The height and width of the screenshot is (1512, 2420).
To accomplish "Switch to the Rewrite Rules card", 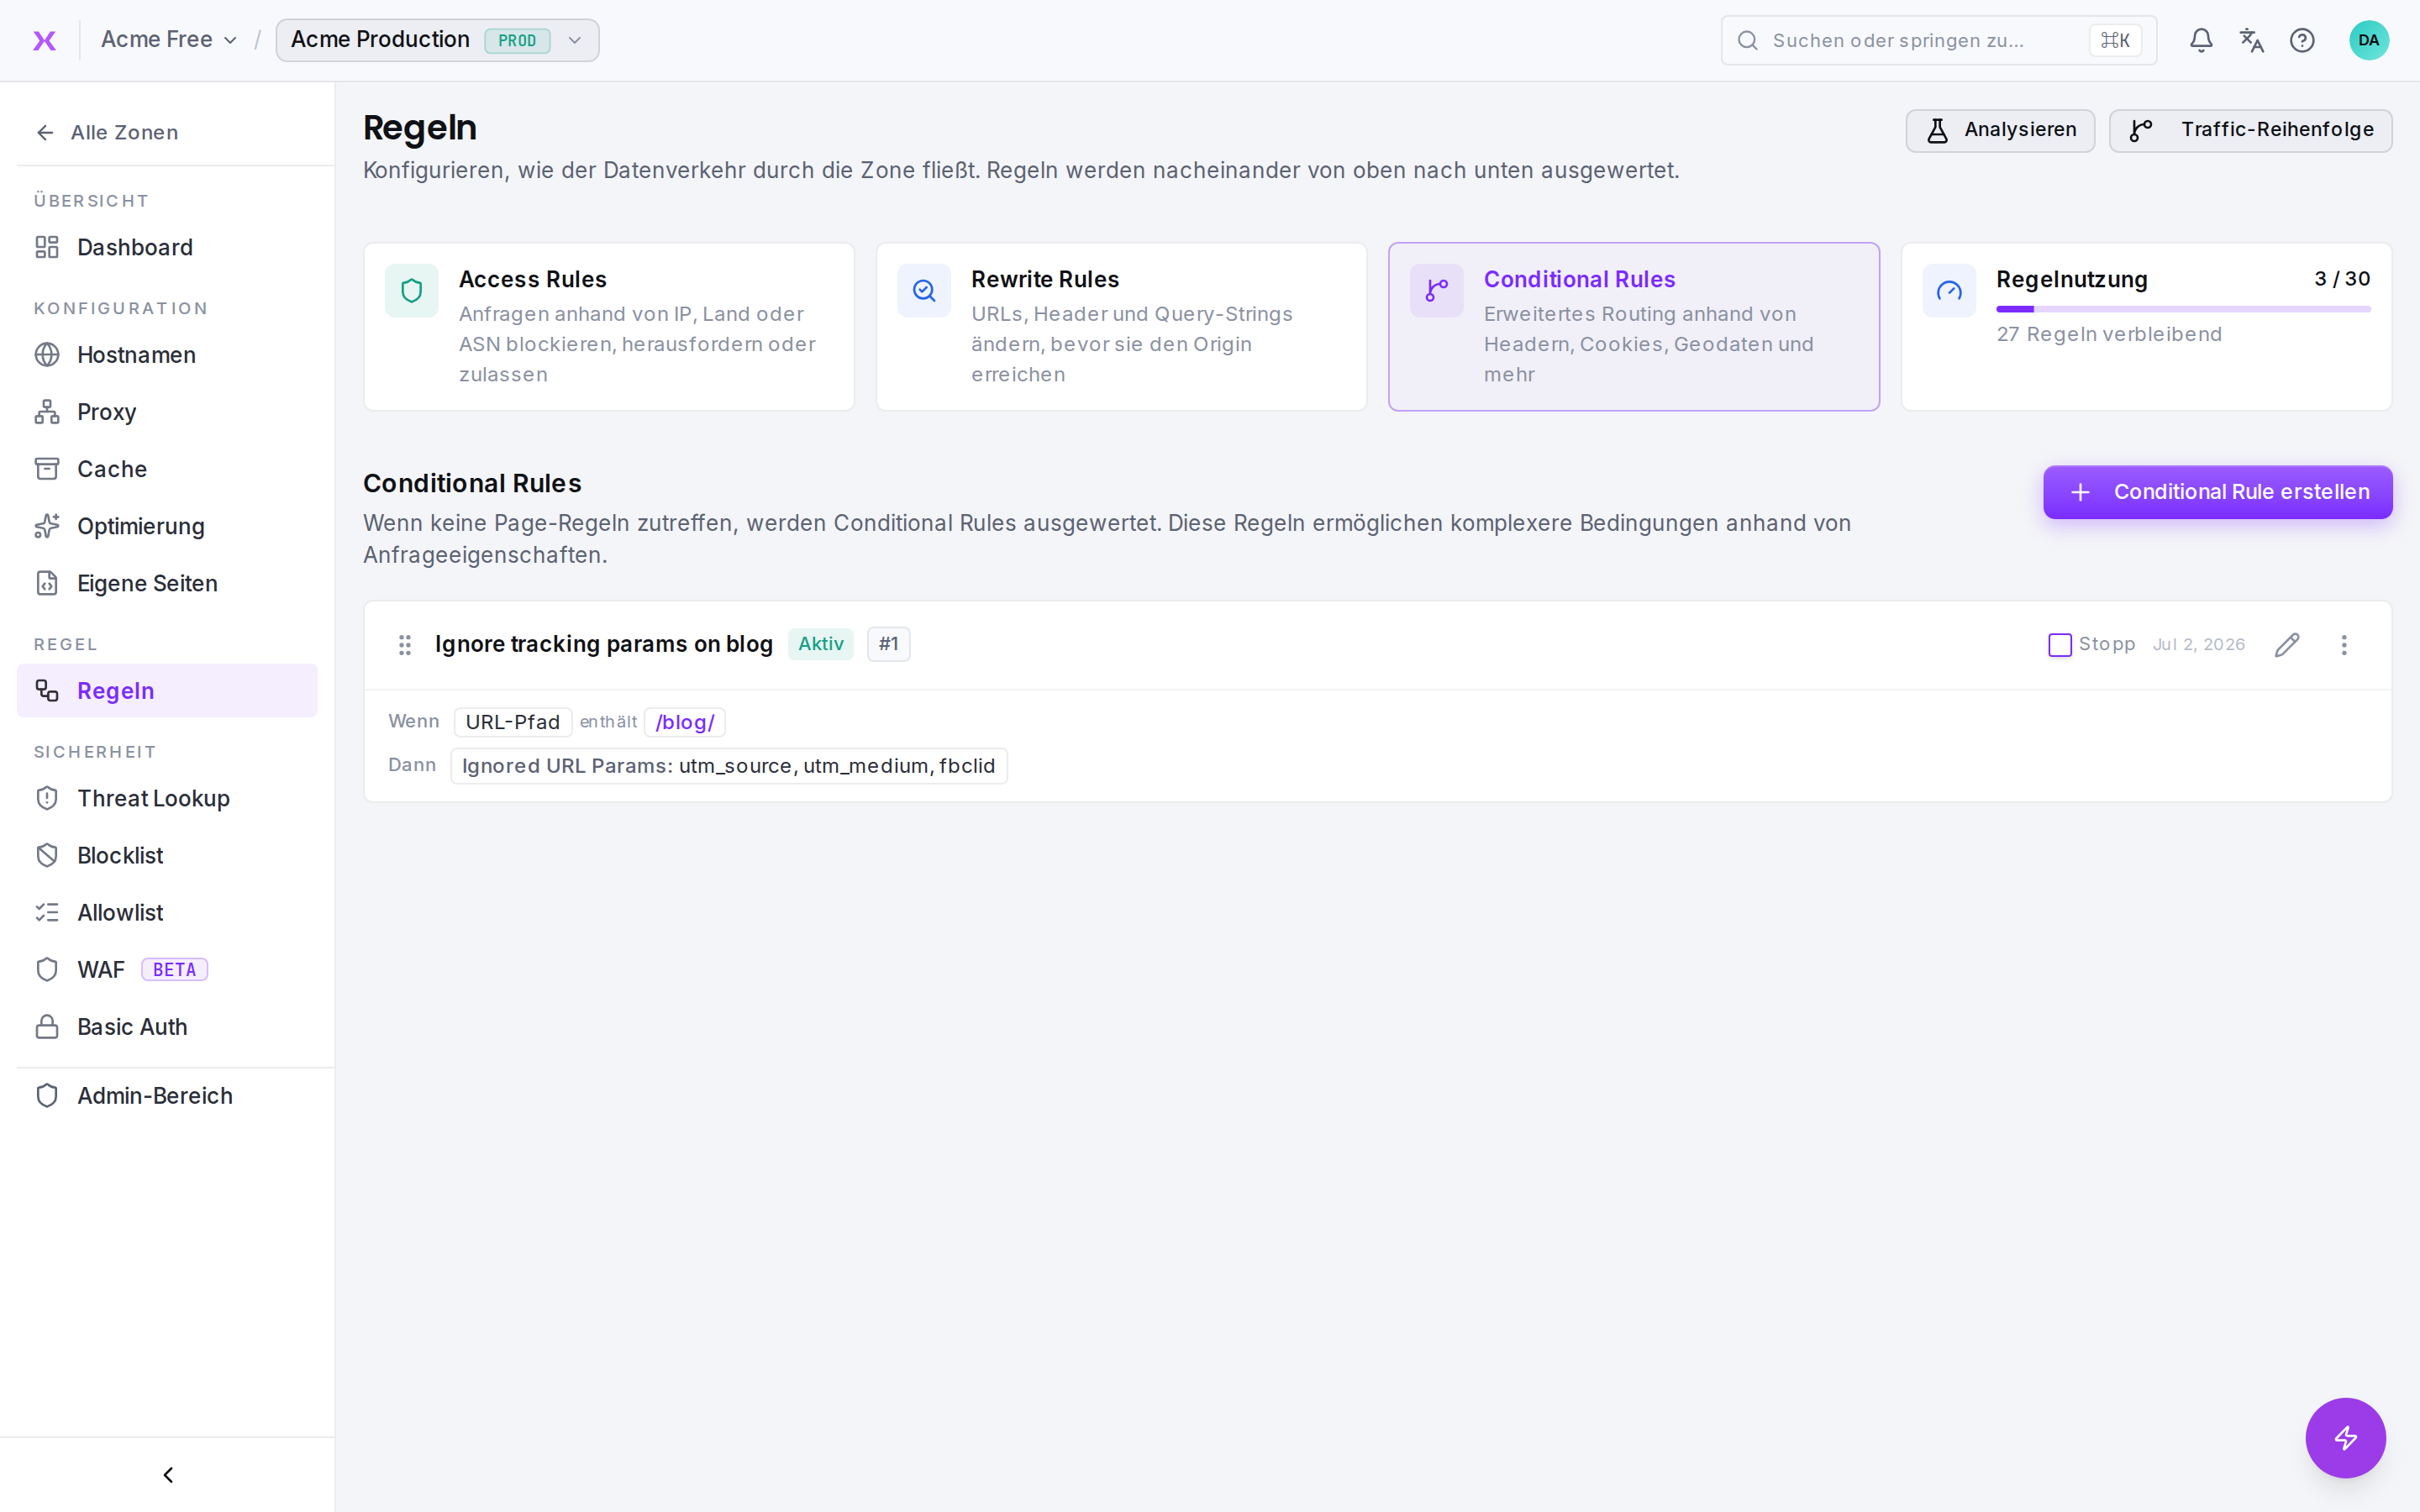I will tap(1121, 326).
